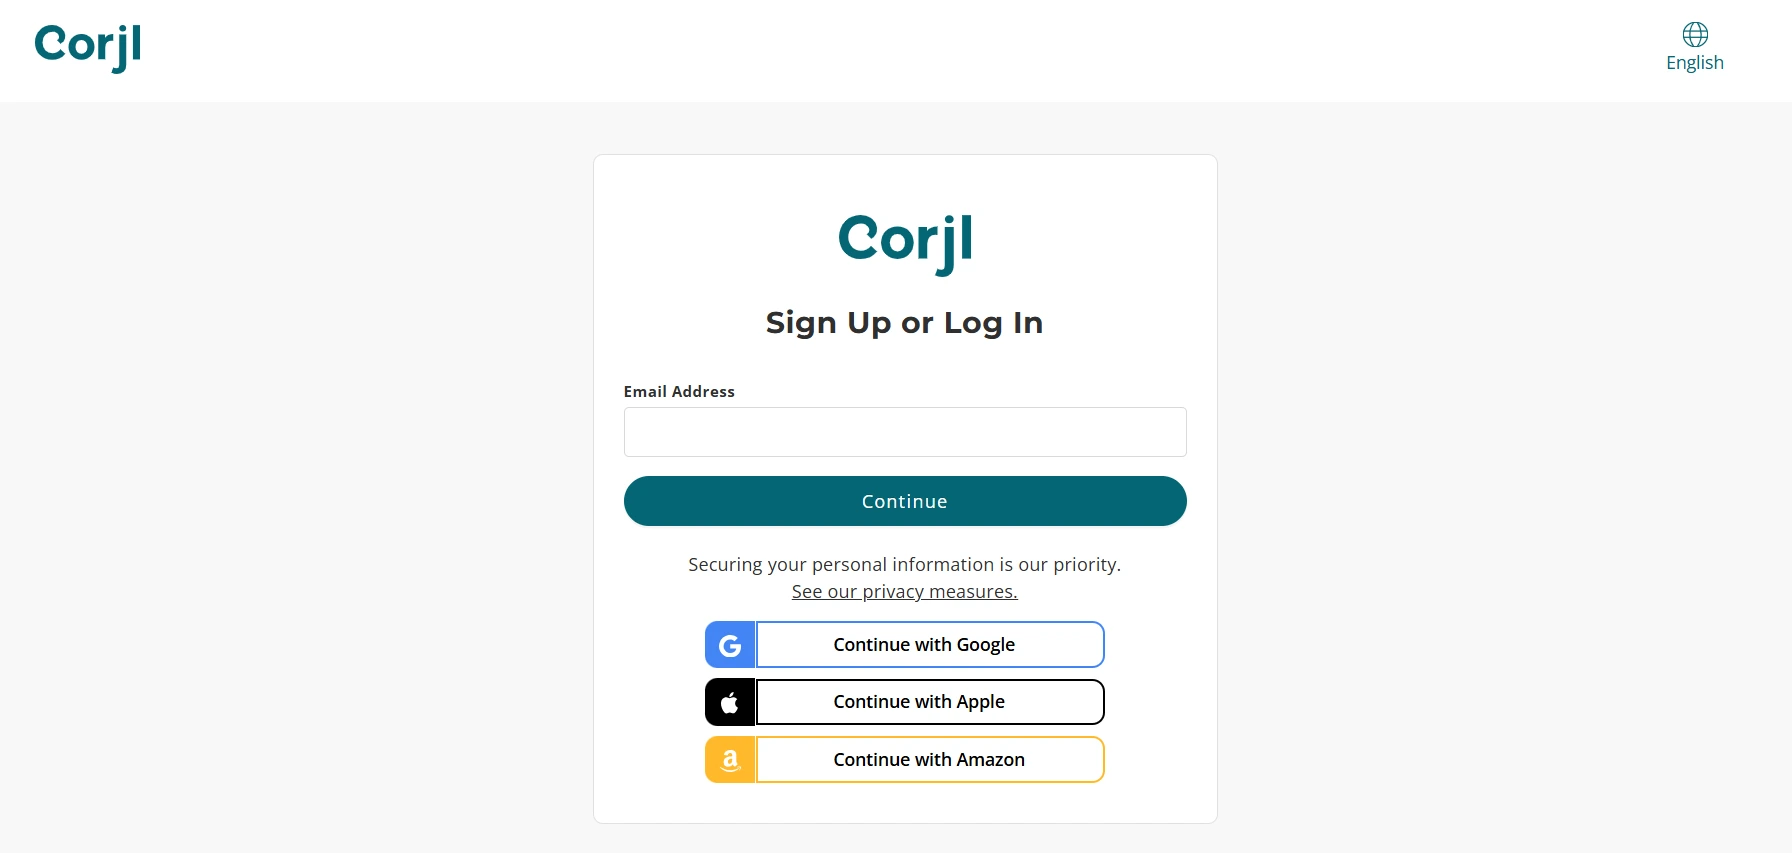The width and height of the screenshot is (1792, 853).
Task: Click the globe language icon
Action: click(1695, 35)
